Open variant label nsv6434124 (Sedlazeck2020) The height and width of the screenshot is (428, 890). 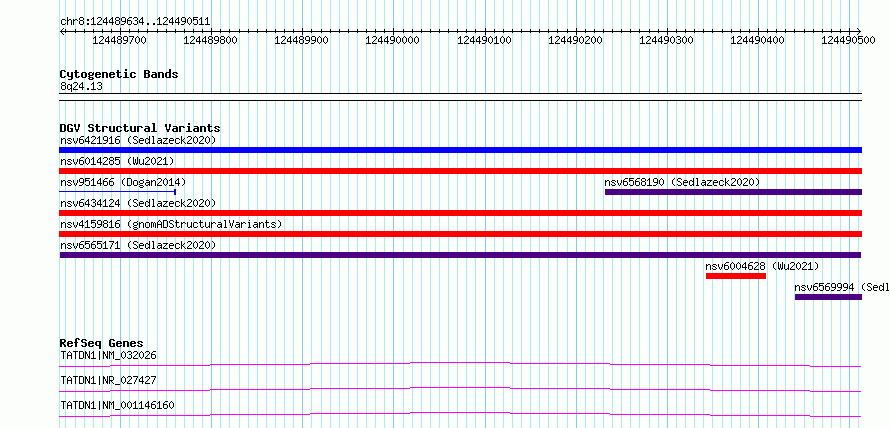138,203
